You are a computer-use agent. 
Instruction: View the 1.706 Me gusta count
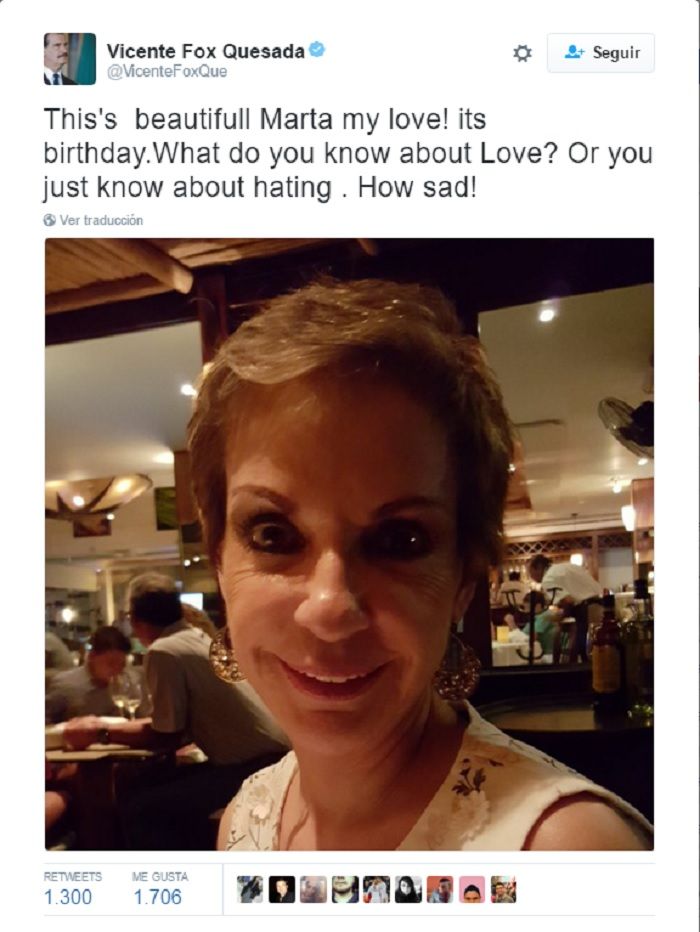159,890
